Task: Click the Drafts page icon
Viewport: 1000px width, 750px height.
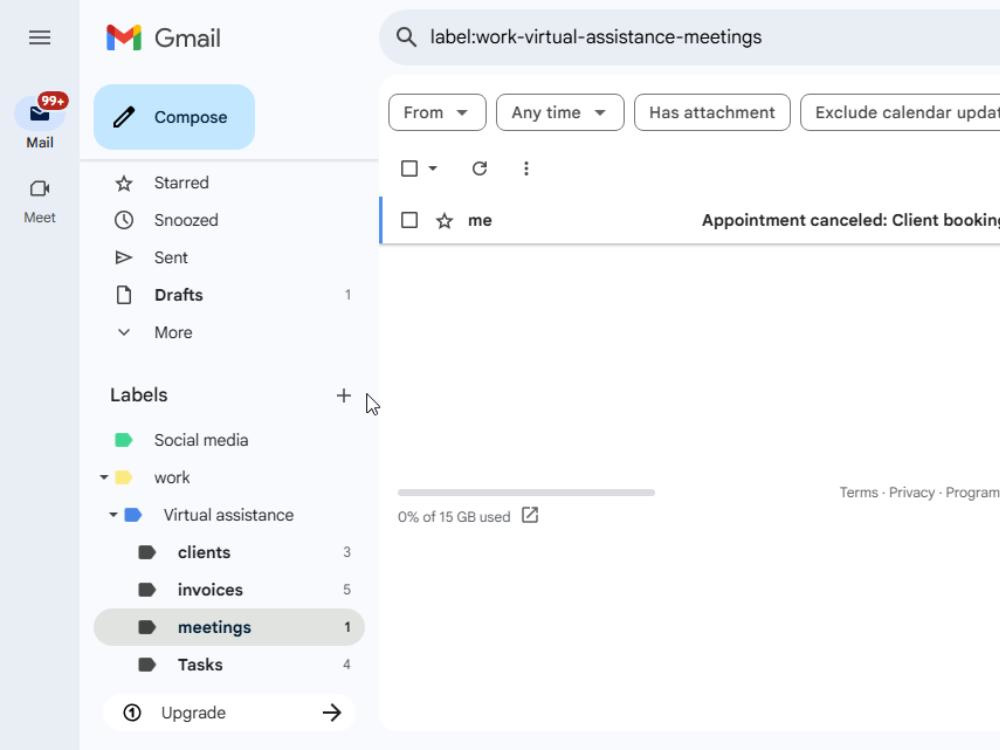Action: 124,295
